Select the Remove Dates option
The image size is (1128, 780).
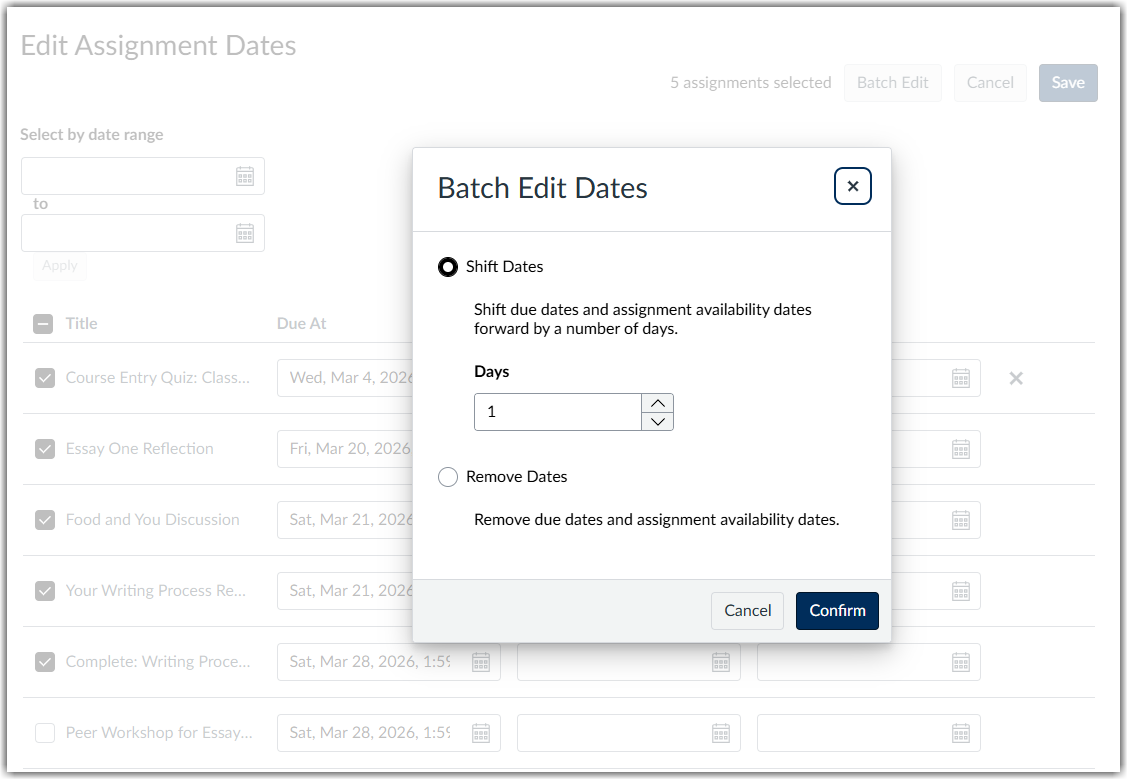(x=448, y=477)
